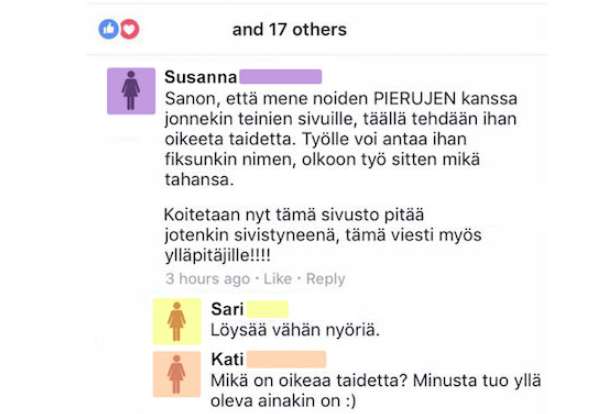Click the name Susanna on the comment

pos(201,77)
